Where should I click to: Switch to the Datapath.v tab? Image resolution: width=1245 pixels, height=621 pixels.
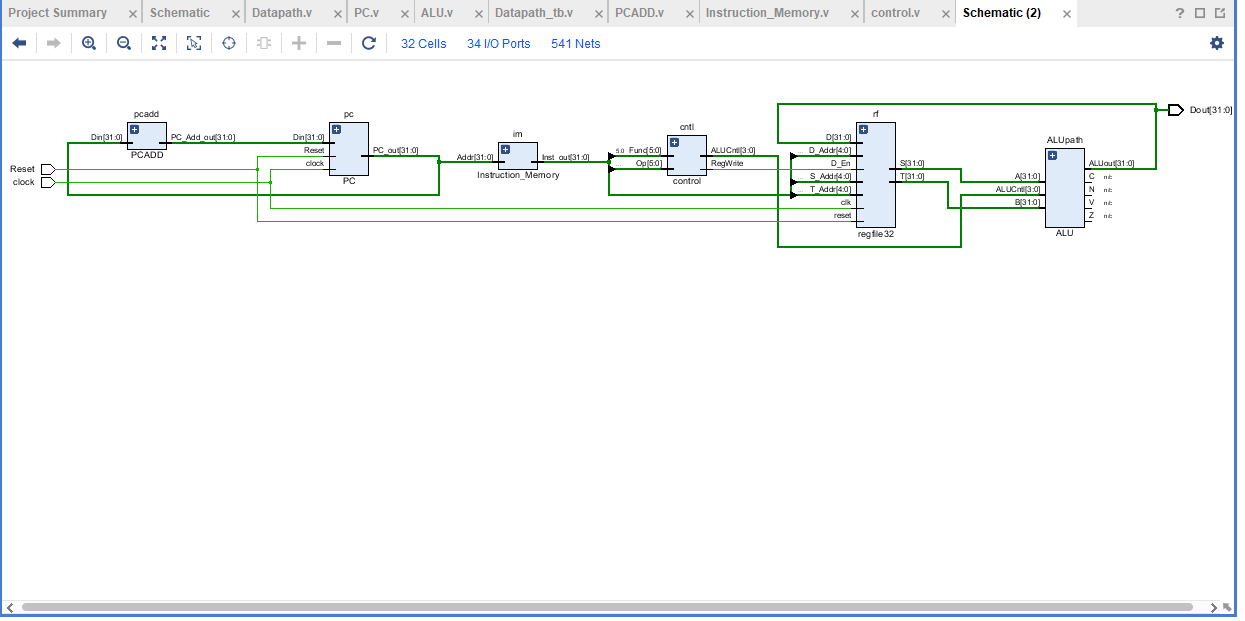pos(282,13)
